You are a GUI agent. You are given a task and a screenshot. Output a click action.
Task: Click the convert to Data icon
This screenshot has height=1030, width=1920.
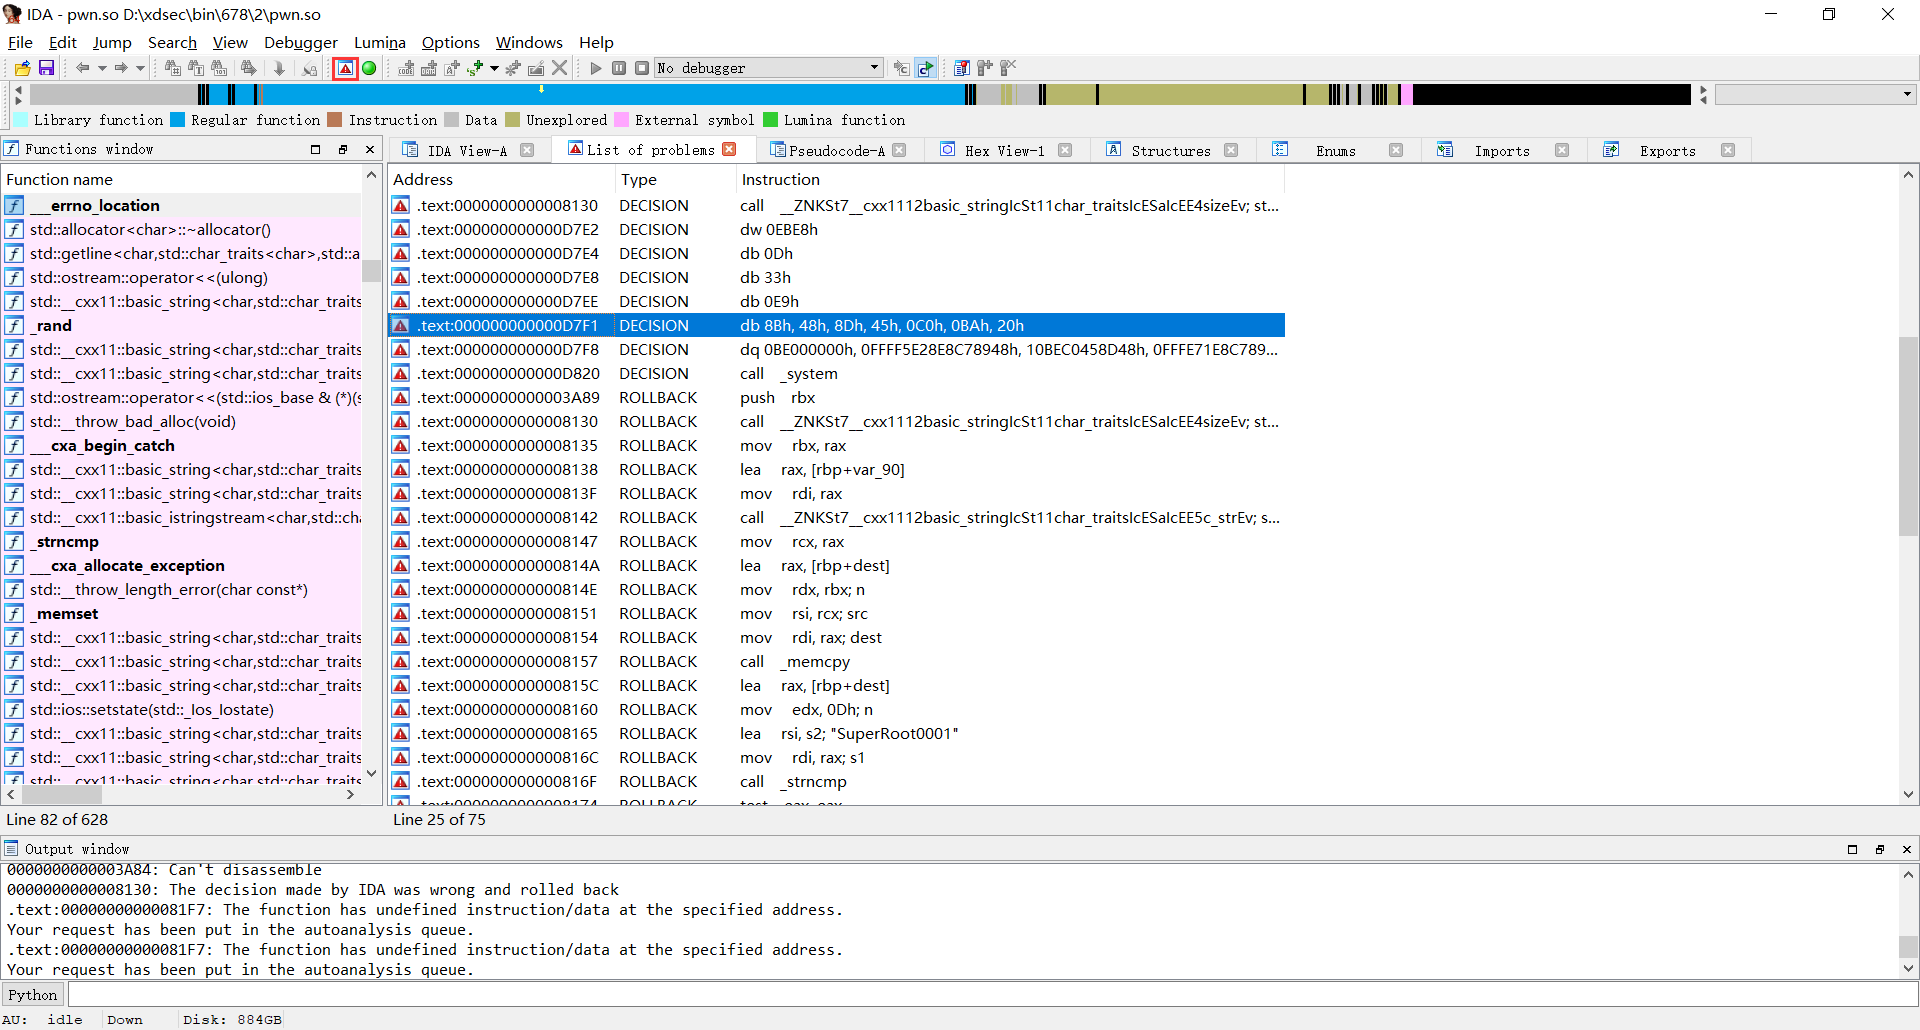pyautogui.click(x=429, y=68)
